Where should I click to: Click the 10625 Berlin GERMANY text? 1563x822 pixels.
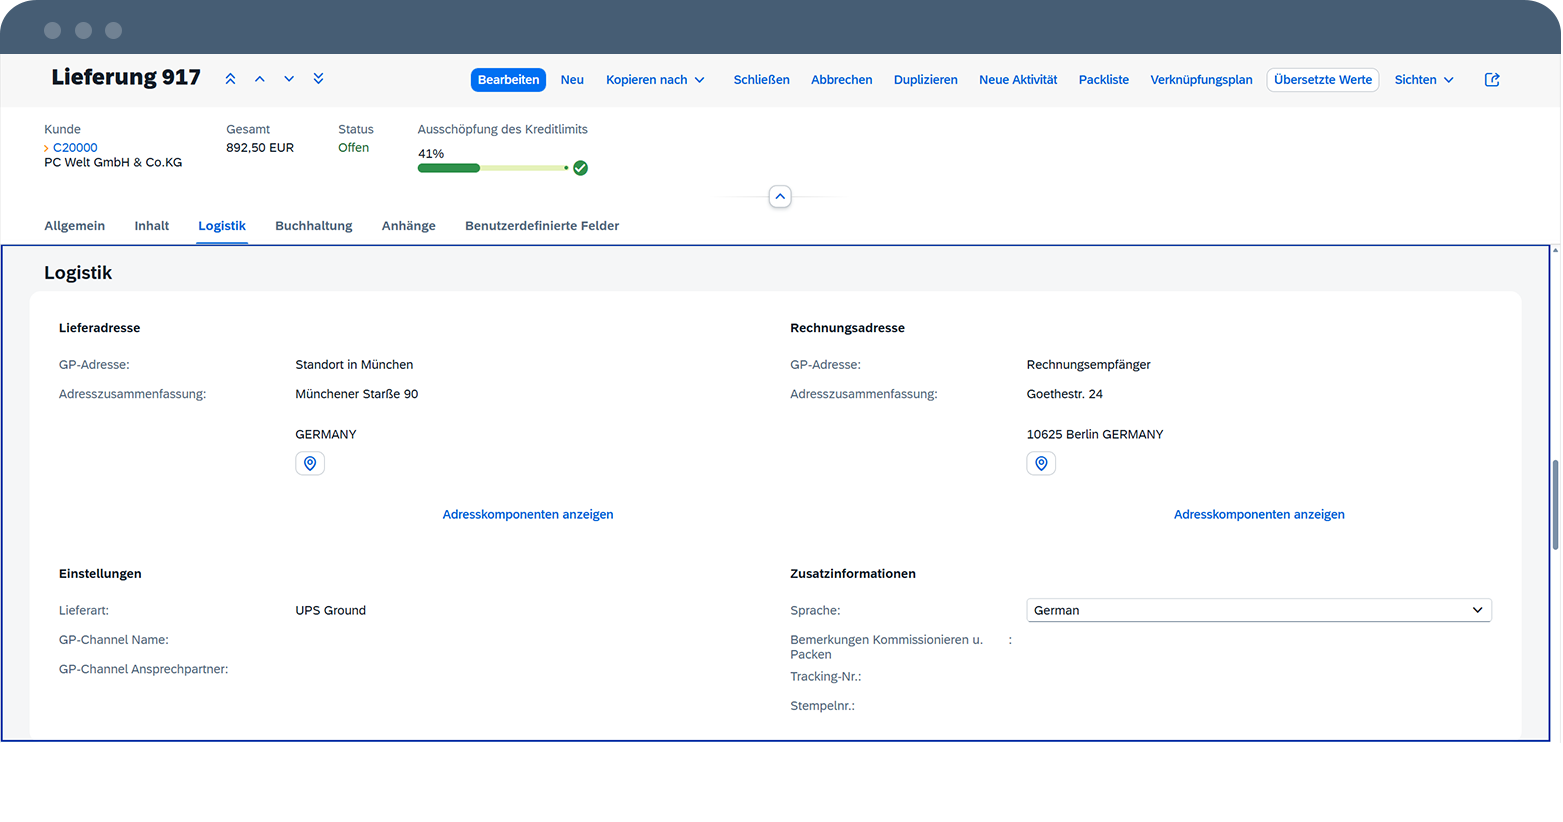click(x=1095, y=435)
